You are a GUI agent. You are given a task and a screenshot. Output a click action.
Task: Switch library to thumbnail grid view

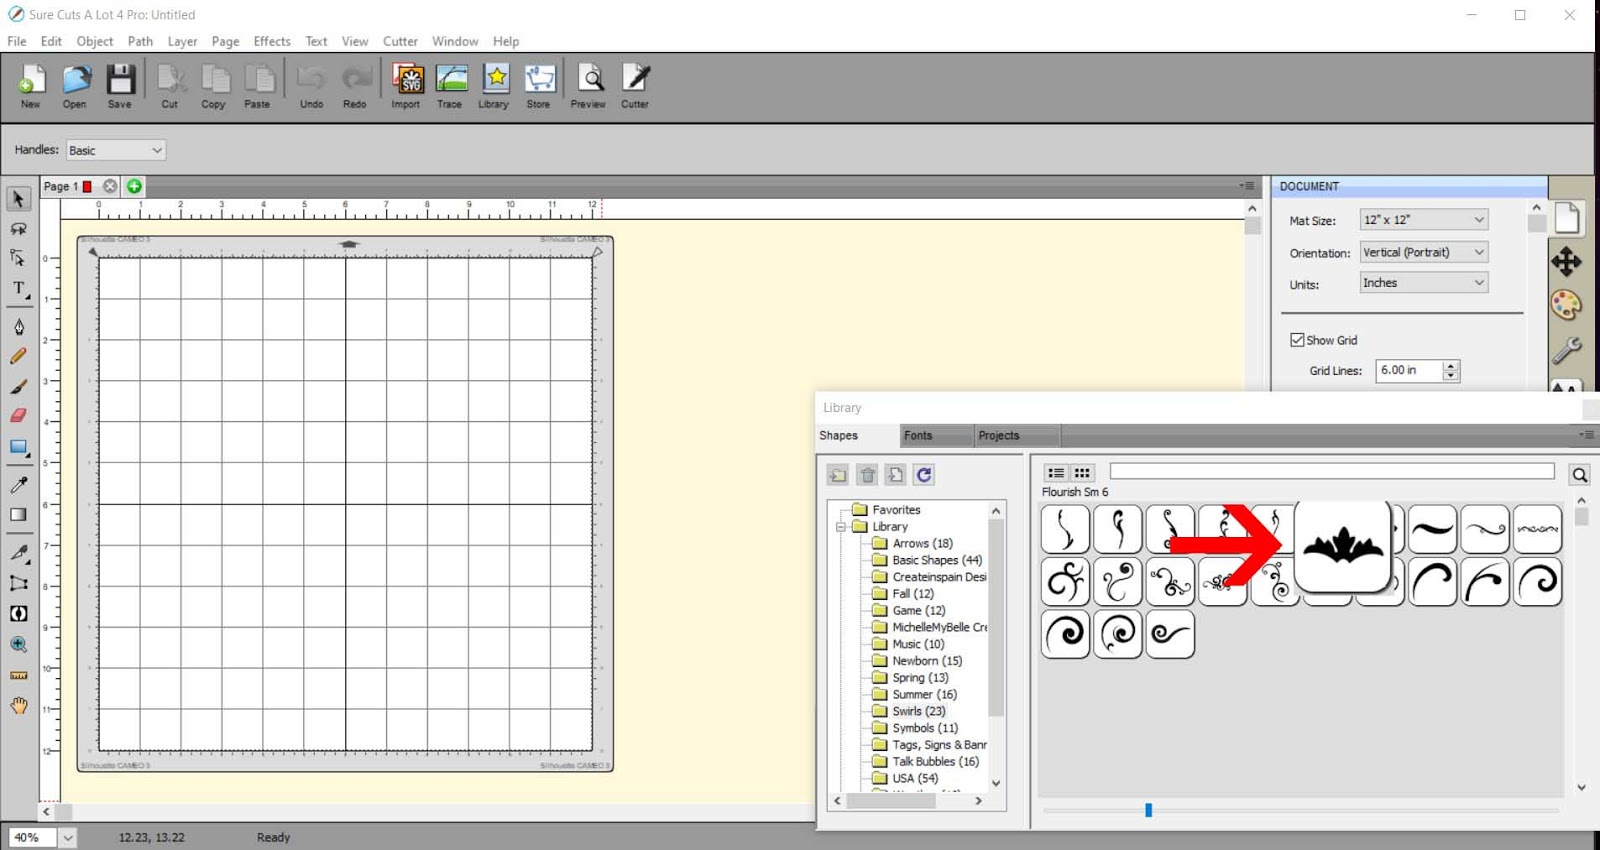point(1082,473)
